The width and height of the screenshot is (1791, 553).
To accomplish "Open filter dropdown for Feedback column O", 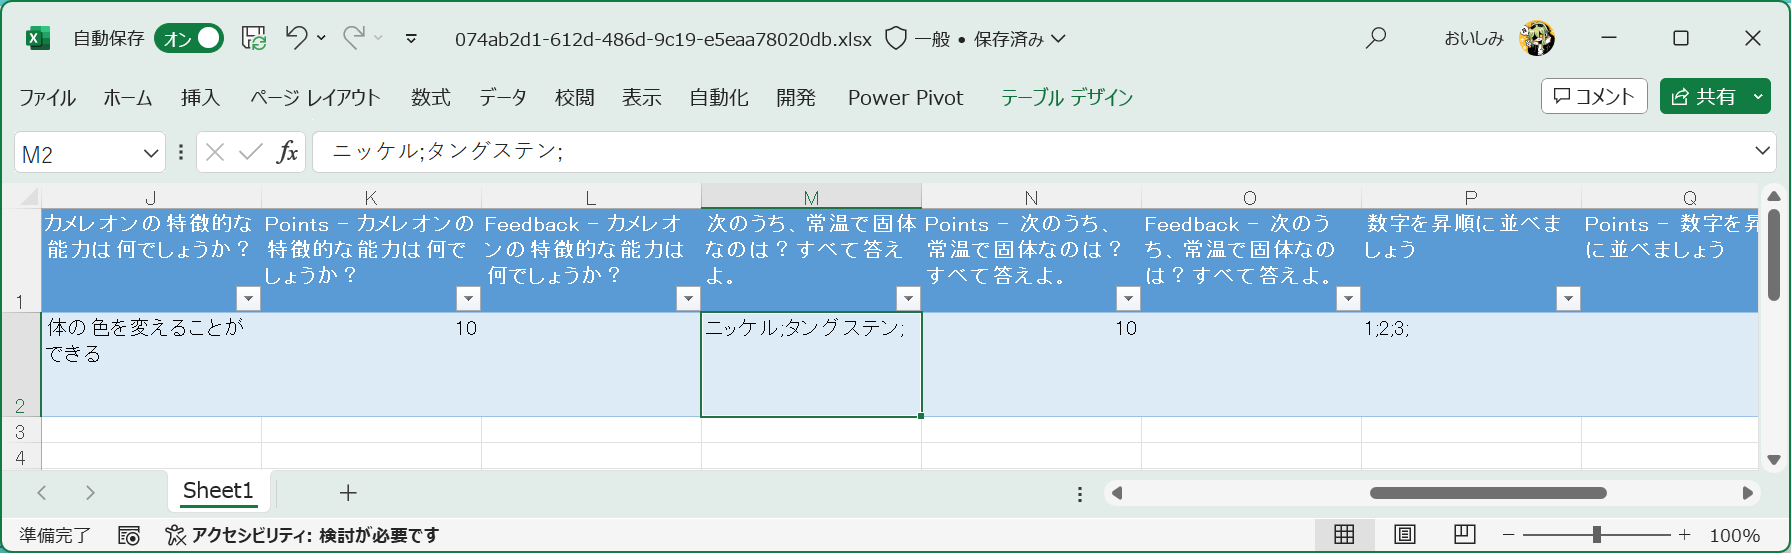I will point(1349,298).
